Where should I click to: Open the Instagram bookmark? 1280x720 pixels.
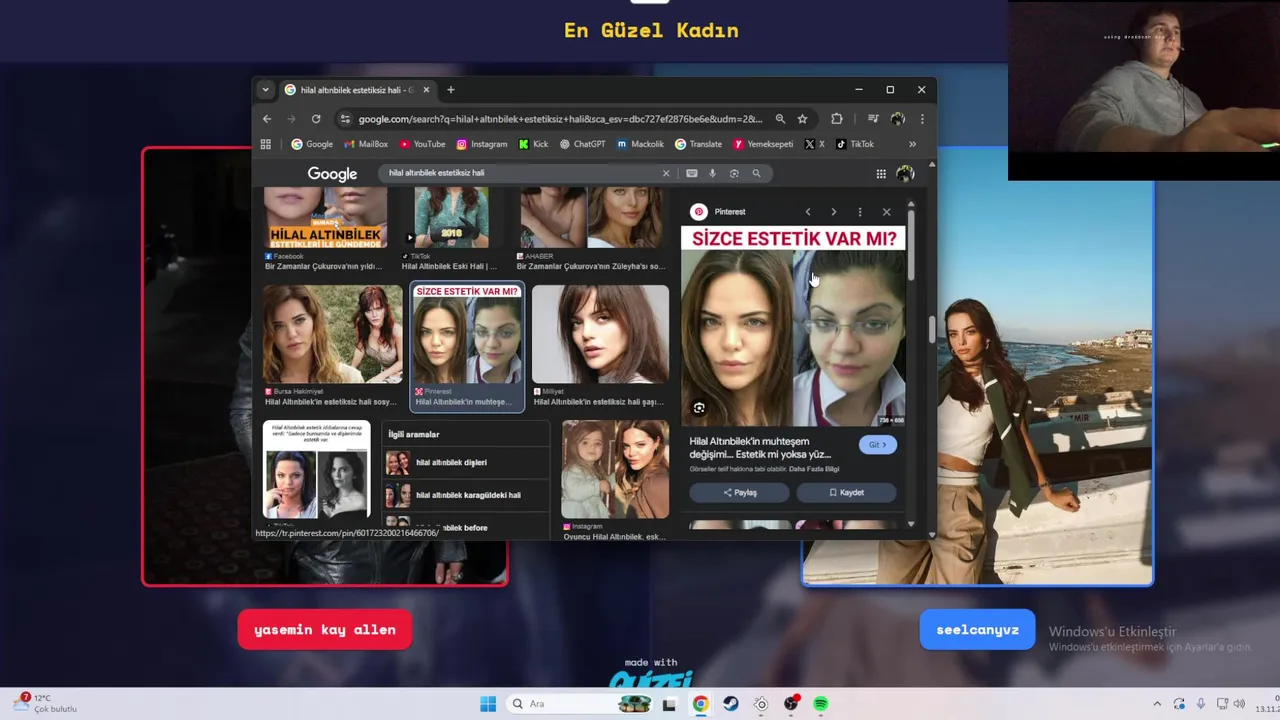point(482,144)
